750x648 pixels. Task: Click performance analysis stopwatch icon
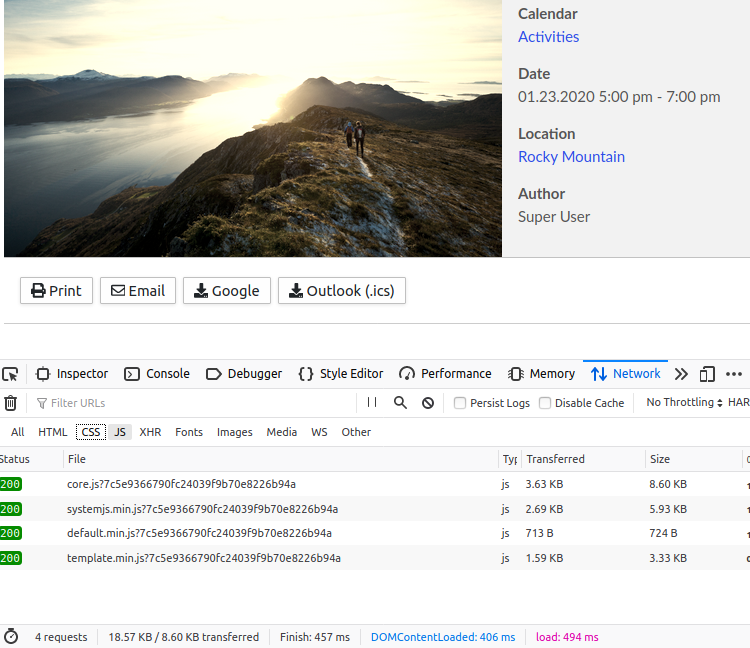[x=11, y=637]
